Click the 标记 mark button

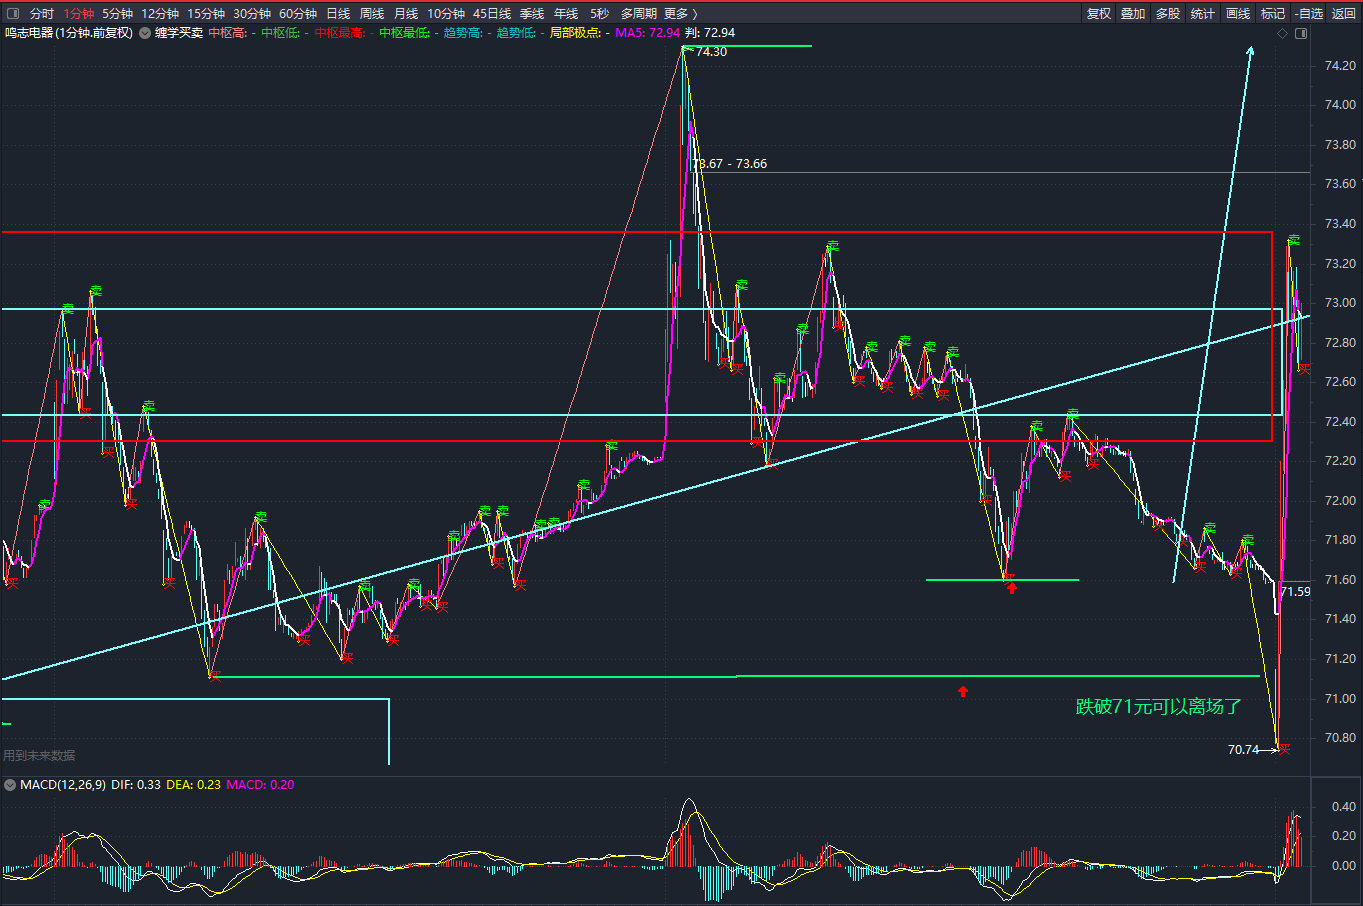coord(1273,13)
